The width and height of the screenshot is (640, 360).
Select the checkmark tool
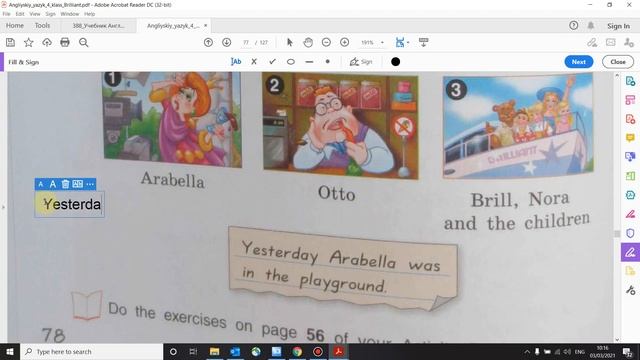coord(272,62)
